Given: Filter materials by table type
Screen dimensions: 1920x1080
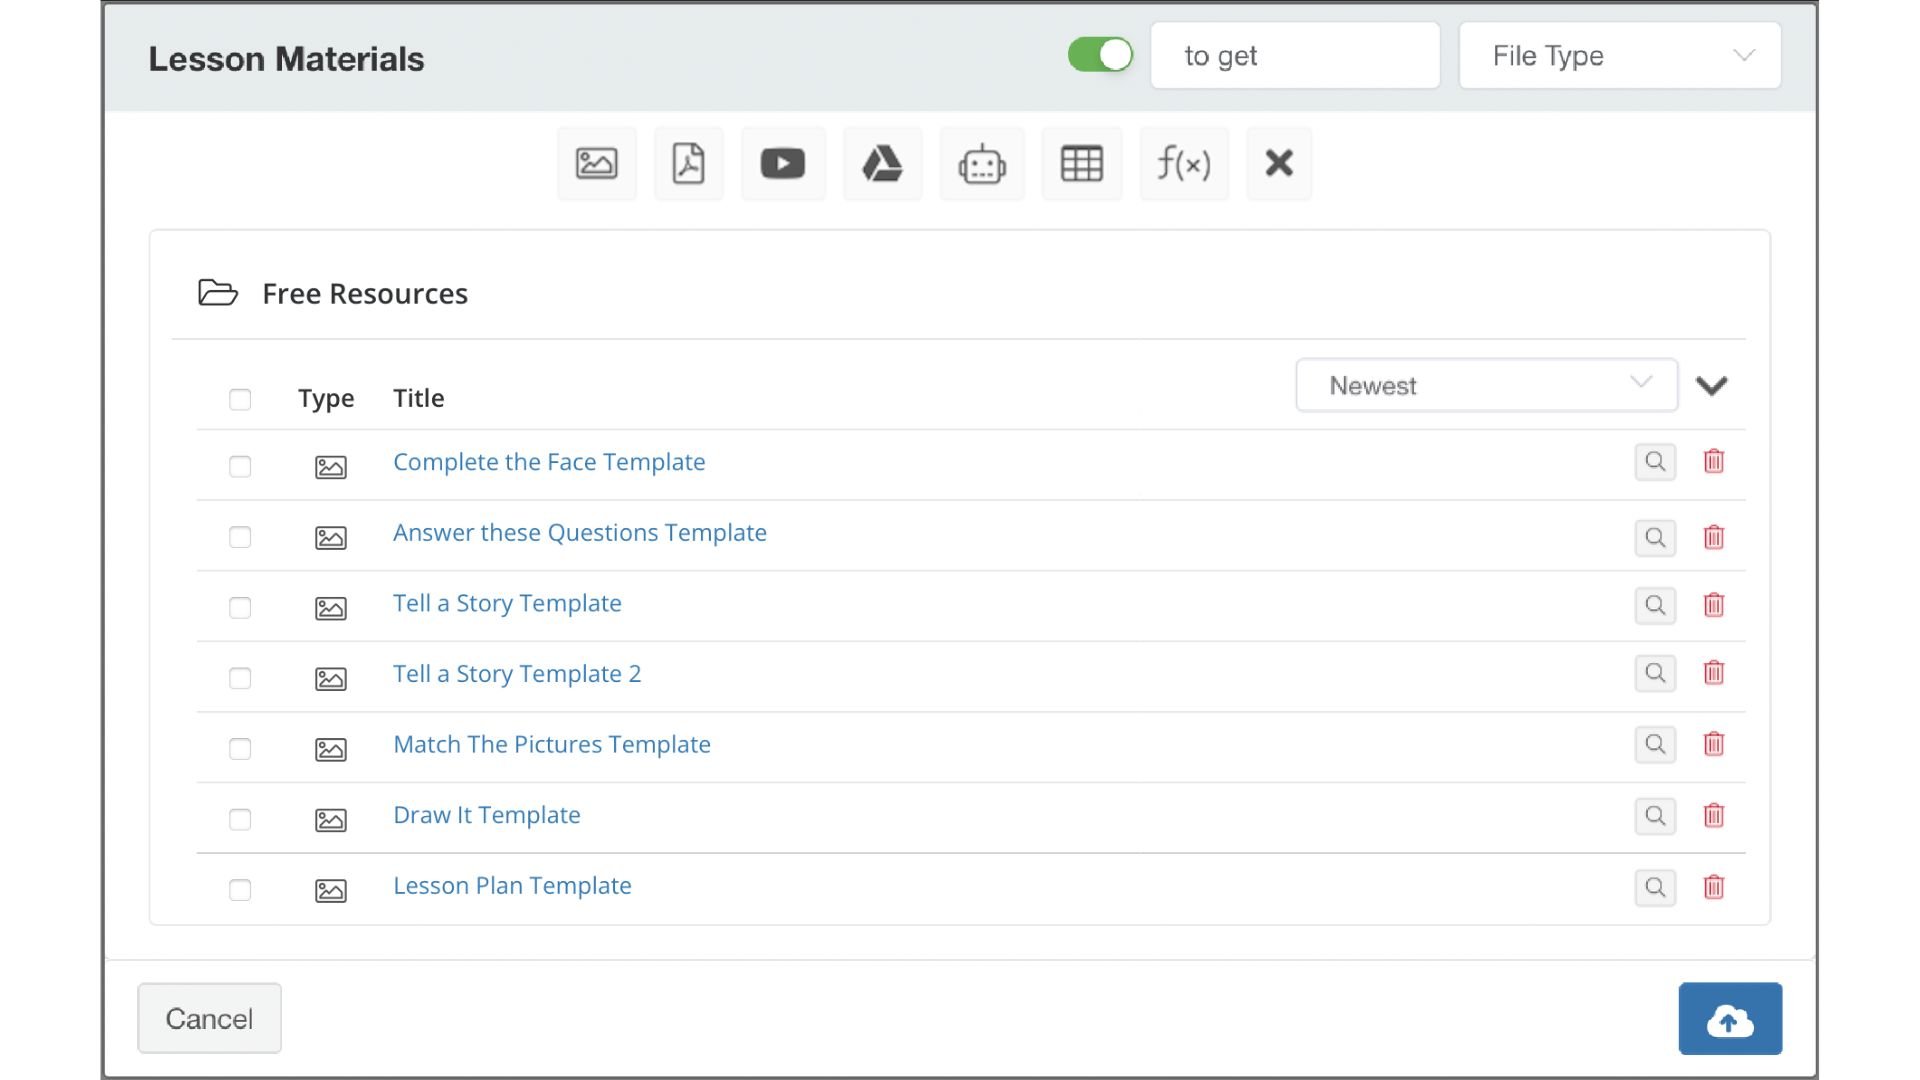Looking at the screenshot, I should click(1082, 163).
